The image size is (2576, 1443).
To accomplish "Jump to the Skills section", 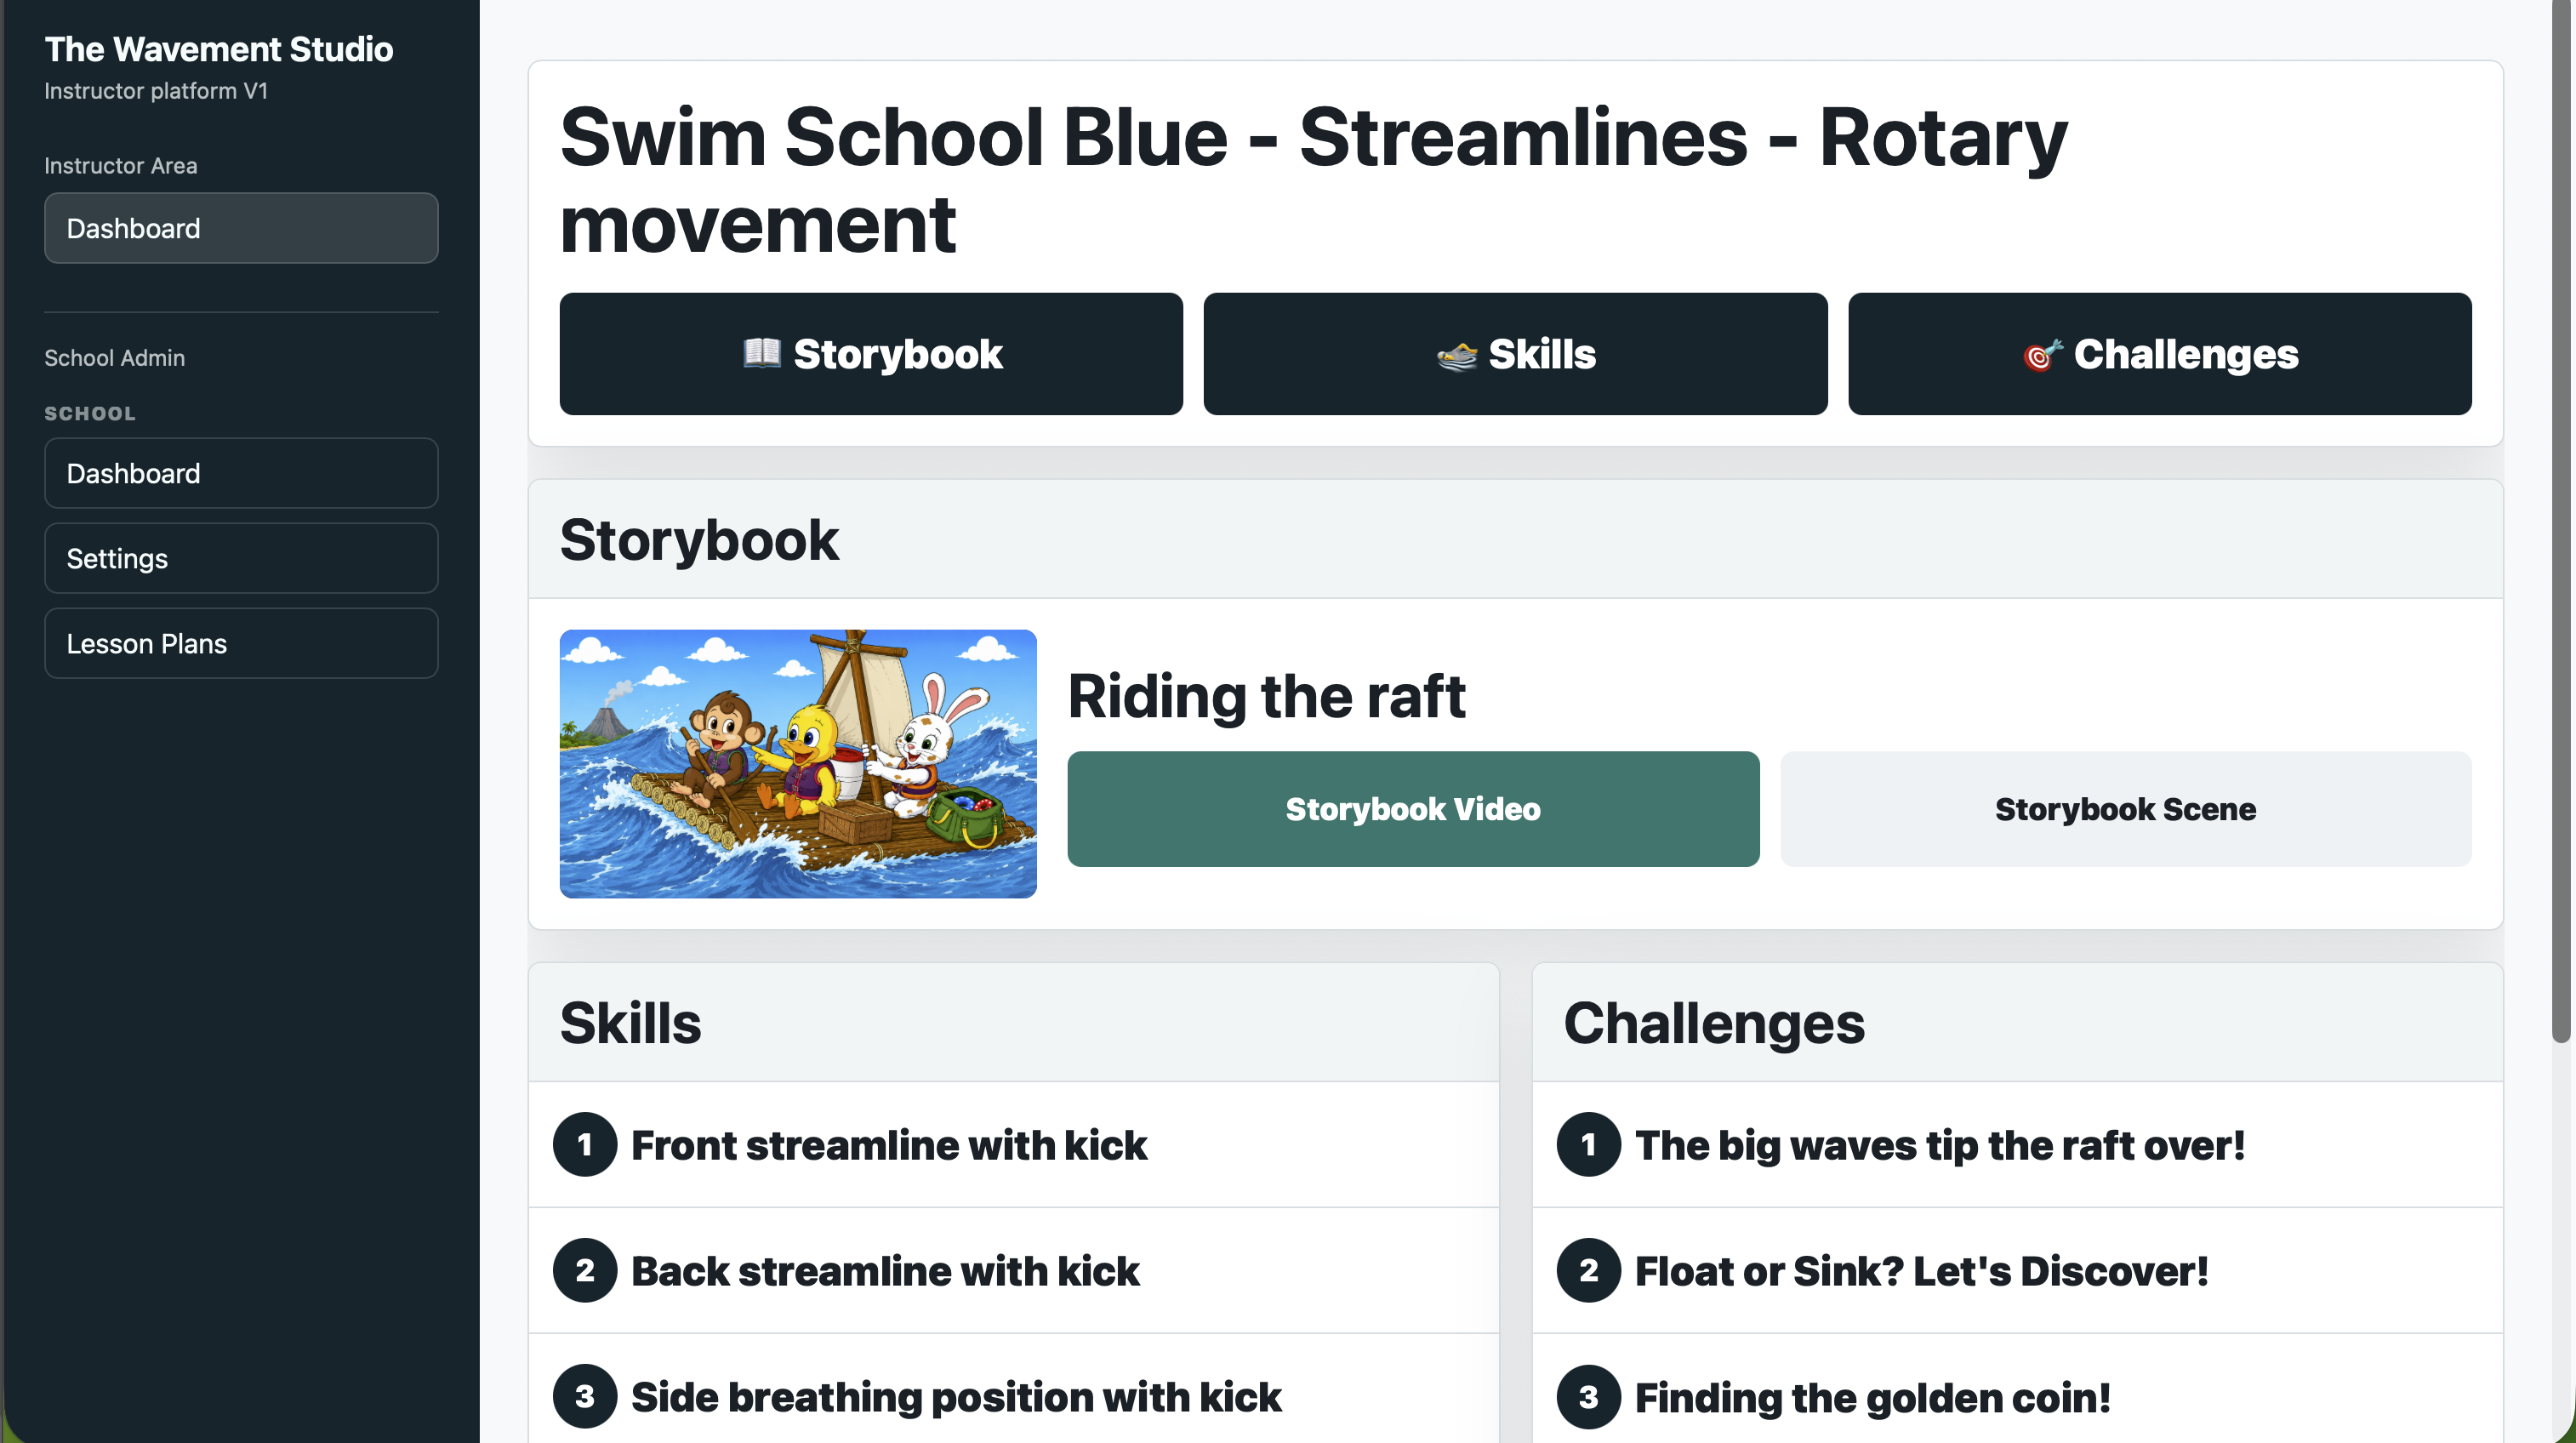I will (x=1515, y=353).
